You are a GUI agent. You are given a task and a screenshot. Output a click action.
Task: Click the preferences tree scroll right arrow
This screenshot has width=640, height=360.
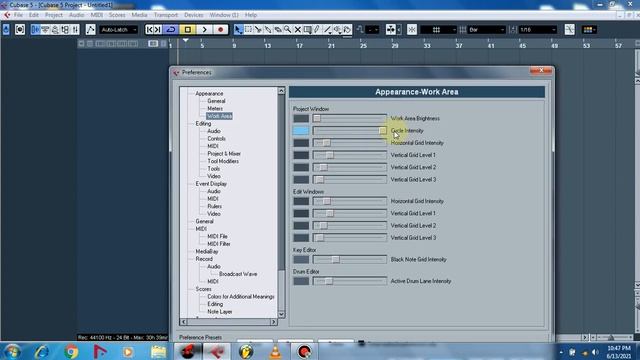(273, 322)
